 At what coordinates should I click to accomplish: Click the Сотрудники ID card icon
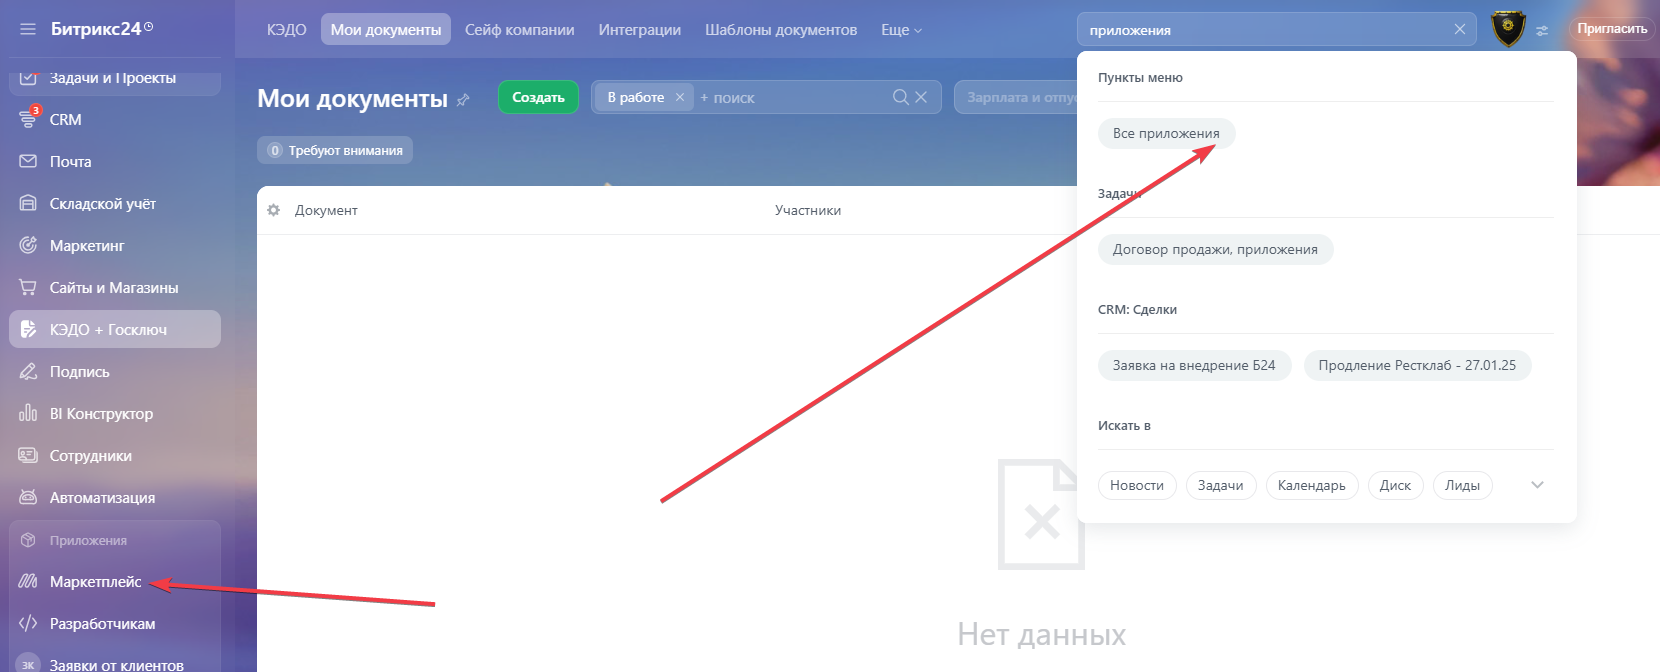pyautogui.click(x=28, y=455)
